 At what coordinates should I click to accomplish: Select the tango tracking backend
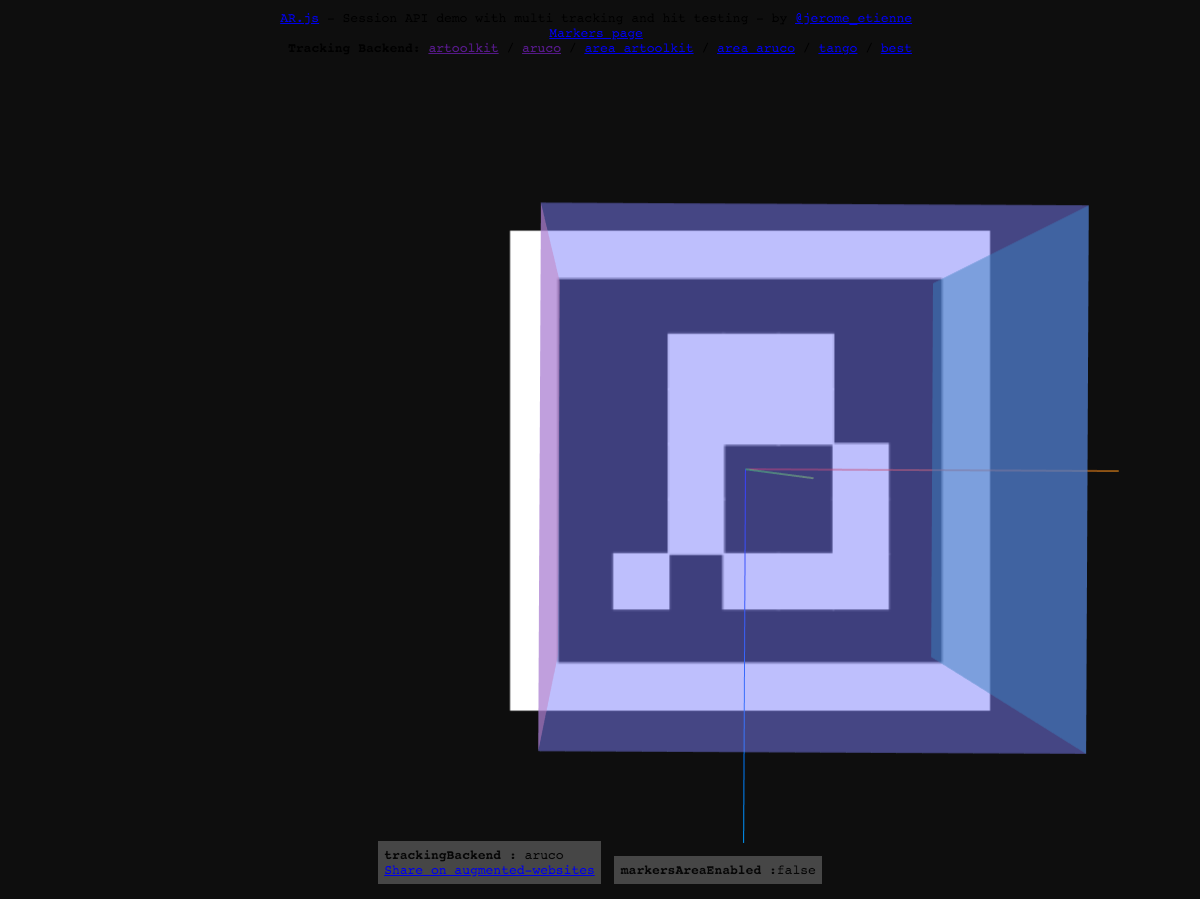point(837,48)
